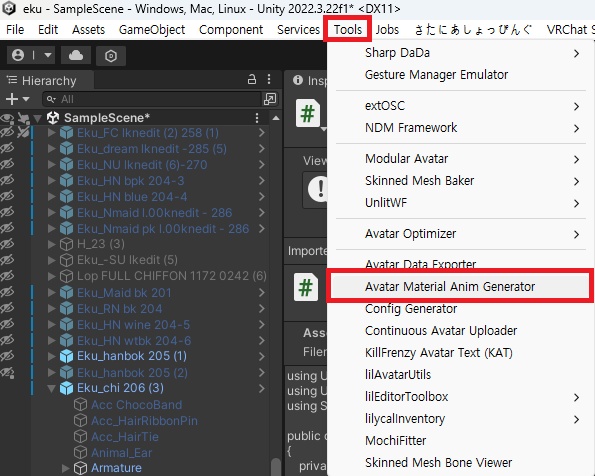Toggle visibility eye of Eku_hanbok 205 (1)
The image size is (595, 476).
[x=7, y=356]
